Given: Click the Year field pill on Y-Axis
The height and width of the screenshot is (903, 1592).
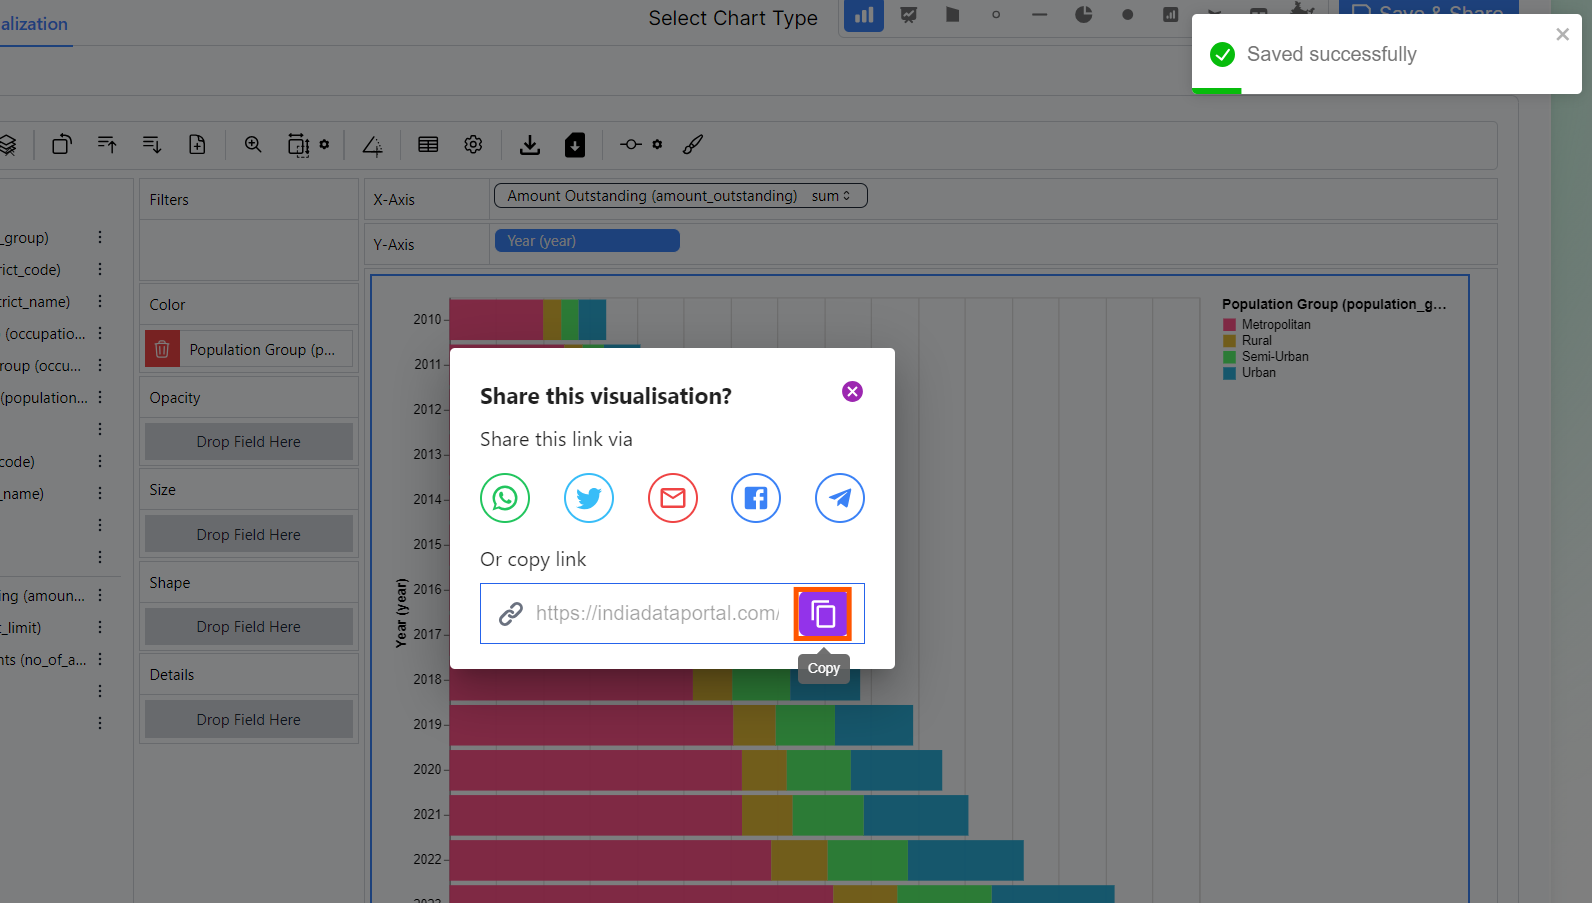Looking at the screenshot, I should click(x=587, y=241).
